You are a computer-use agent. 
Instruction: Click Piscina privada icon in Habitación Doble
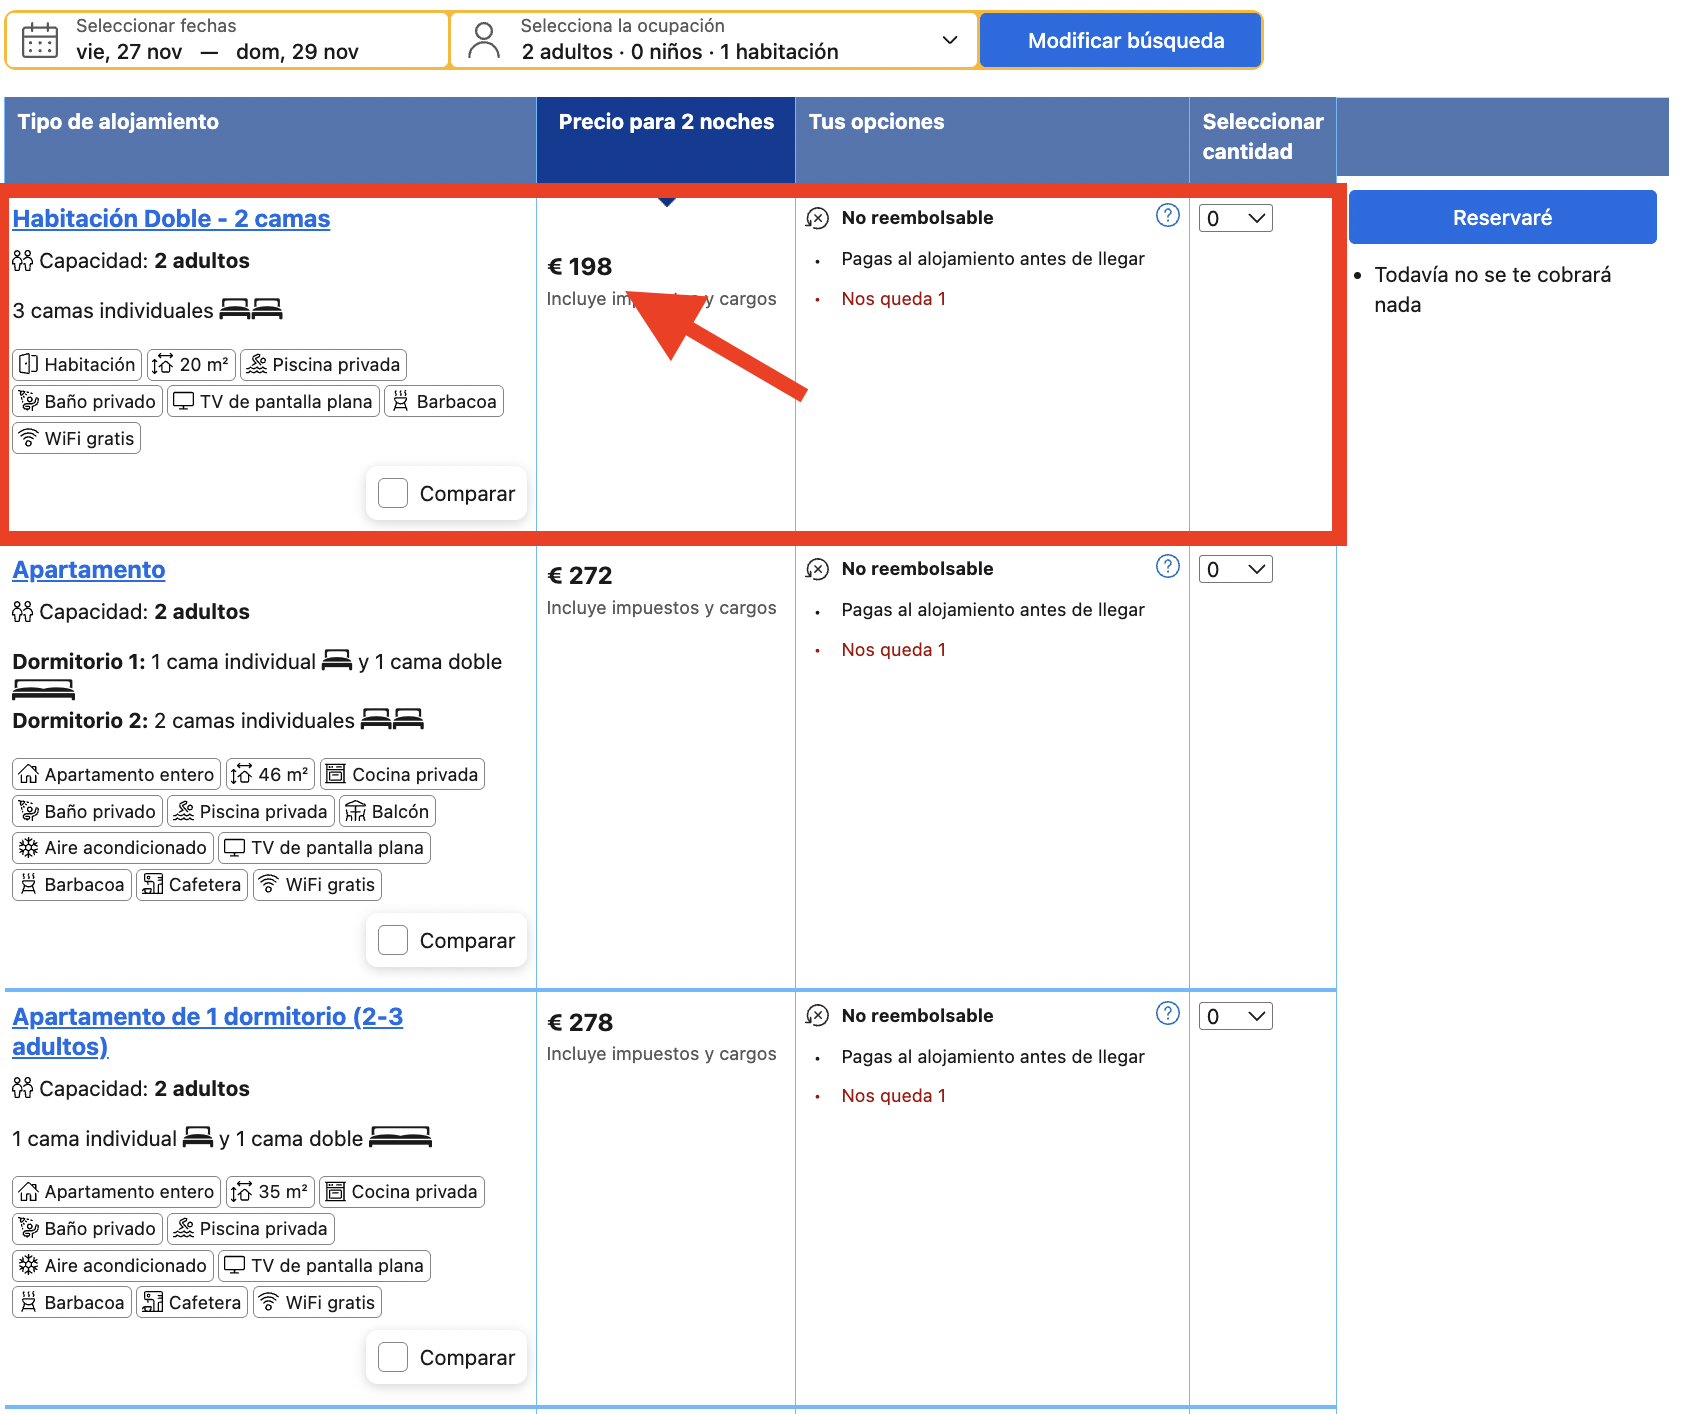pos(257,365)
